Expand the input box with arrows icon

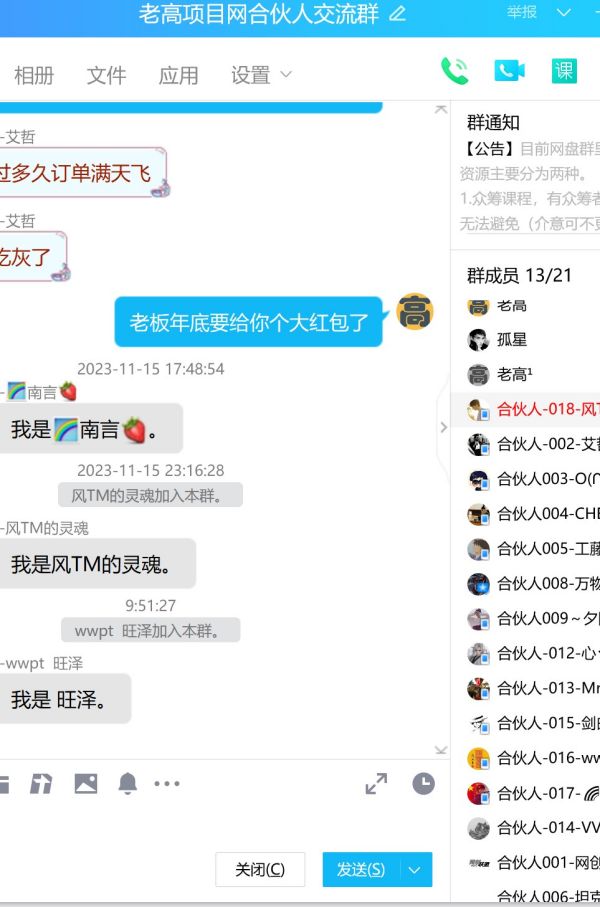pos(376,784)
